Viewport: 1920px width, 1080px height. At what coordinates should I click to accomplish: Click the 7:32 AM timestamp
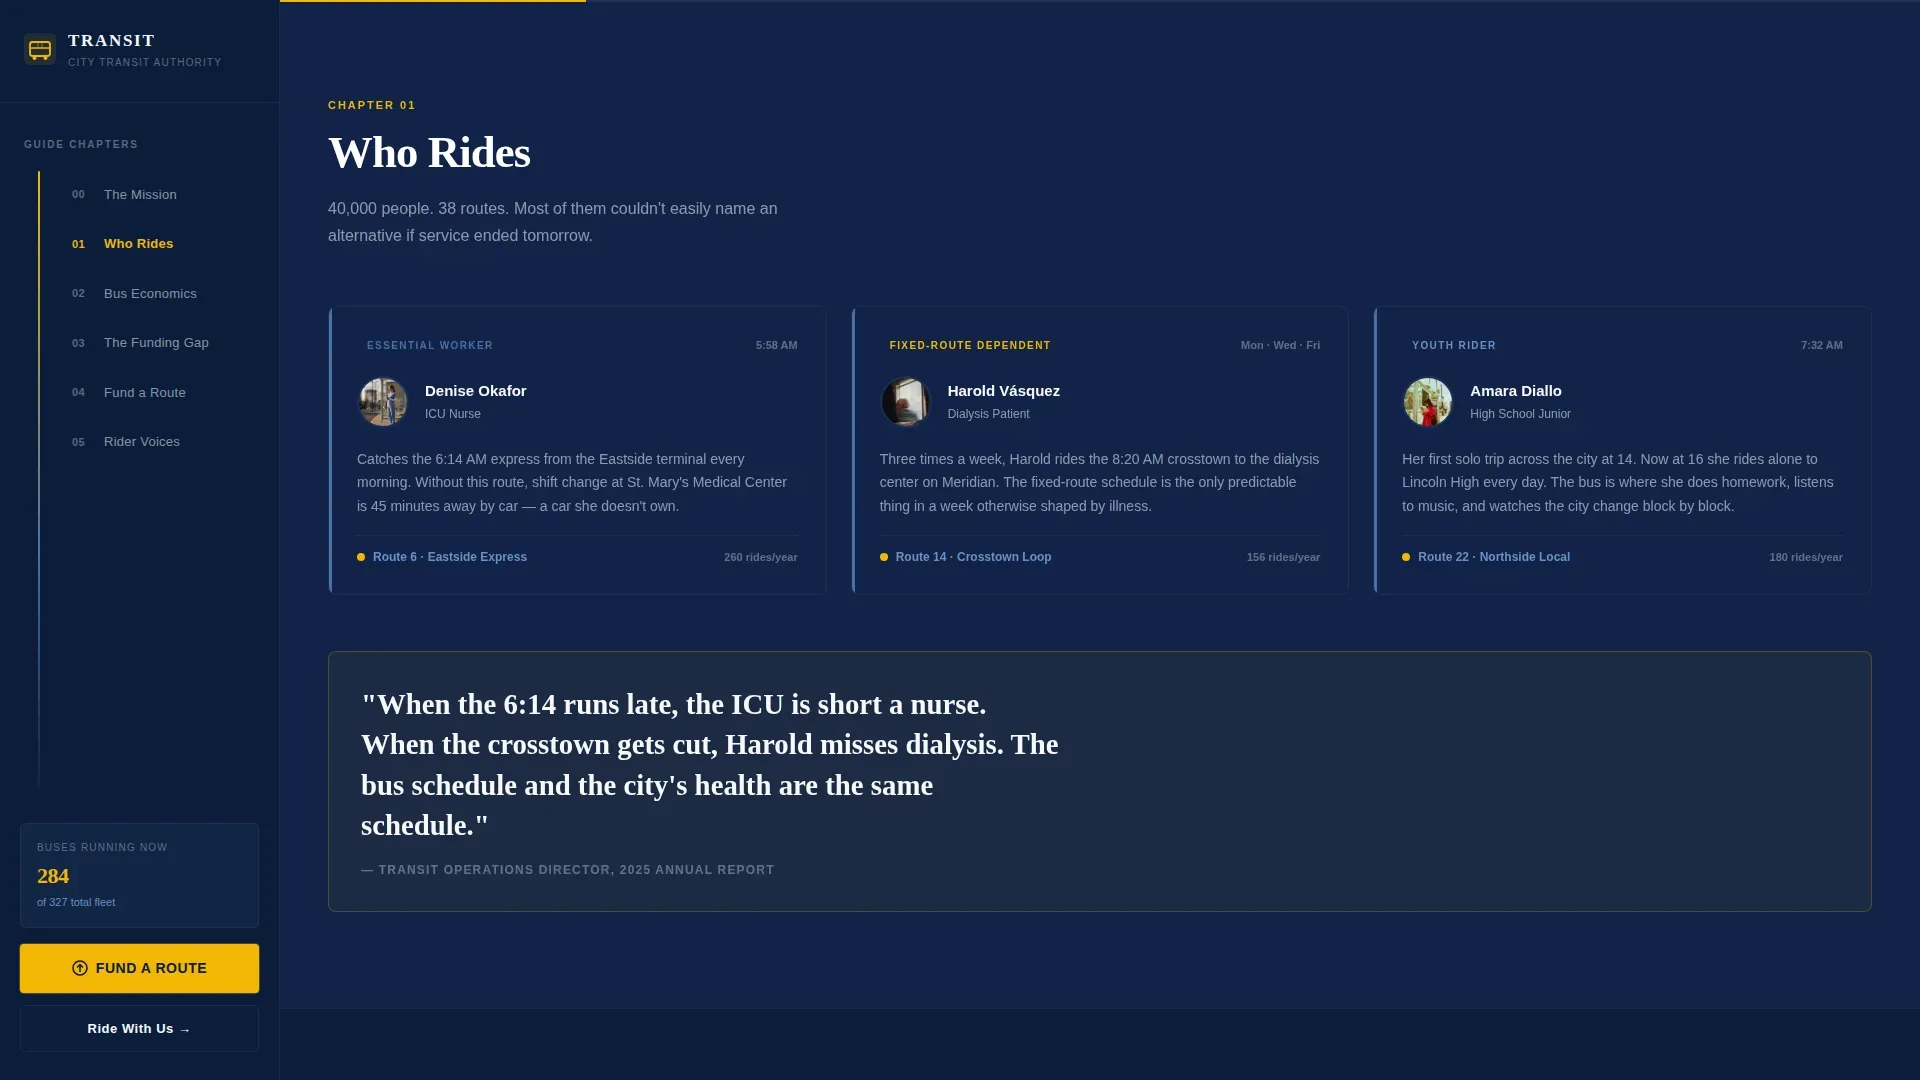pos(1822,346)
